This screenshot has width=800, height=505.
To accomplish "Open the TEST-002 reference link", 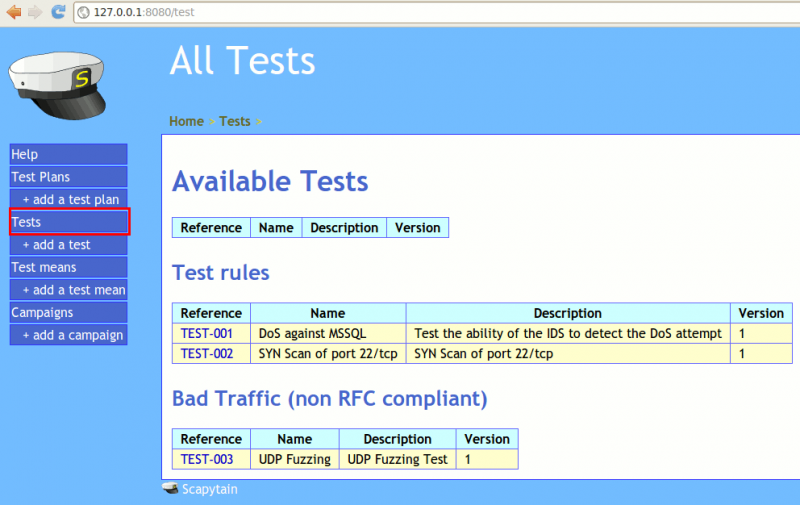I will (x=207, y=354).
